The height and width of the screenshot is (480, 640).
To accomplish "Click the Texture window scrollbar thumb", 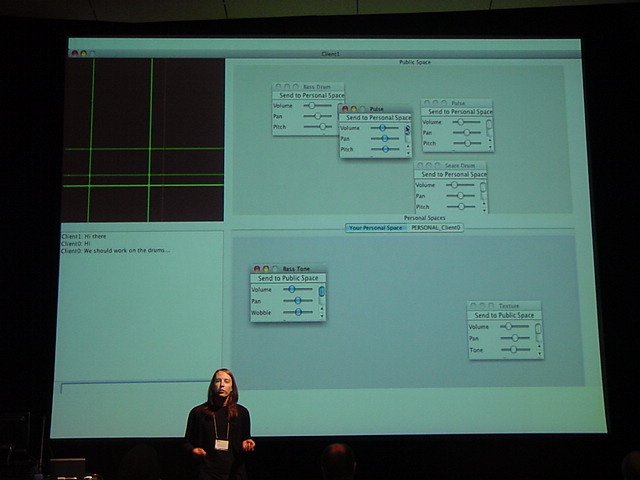I will (538, 329).
